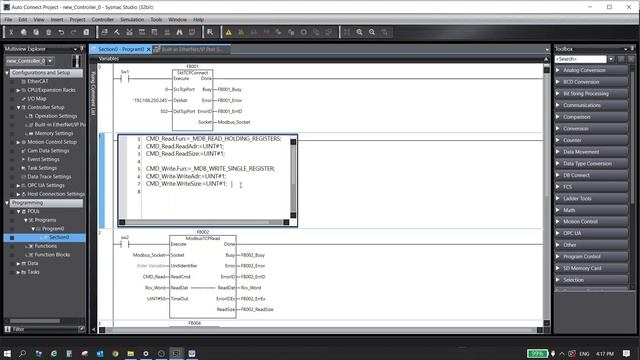Select Operation Settings tree item
The height and width of the screenshot is (360, 640).
[x=56, y=116]
